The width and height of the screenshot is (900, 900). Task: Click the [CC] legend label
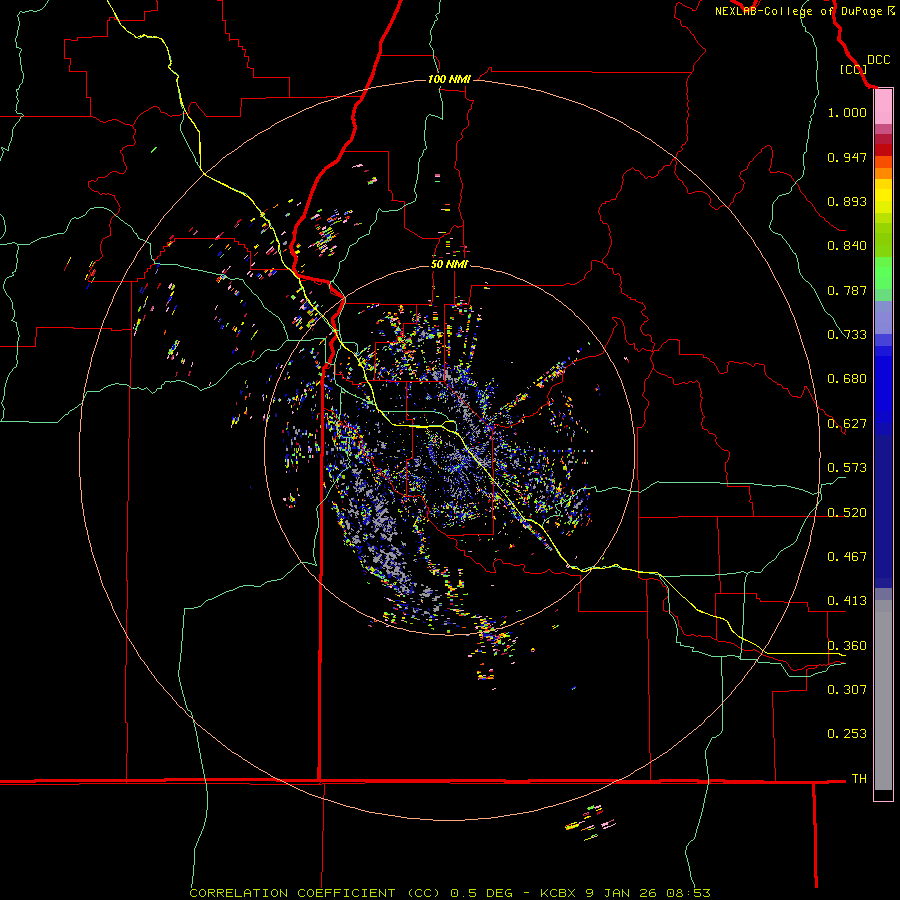[x=853, y=69]
